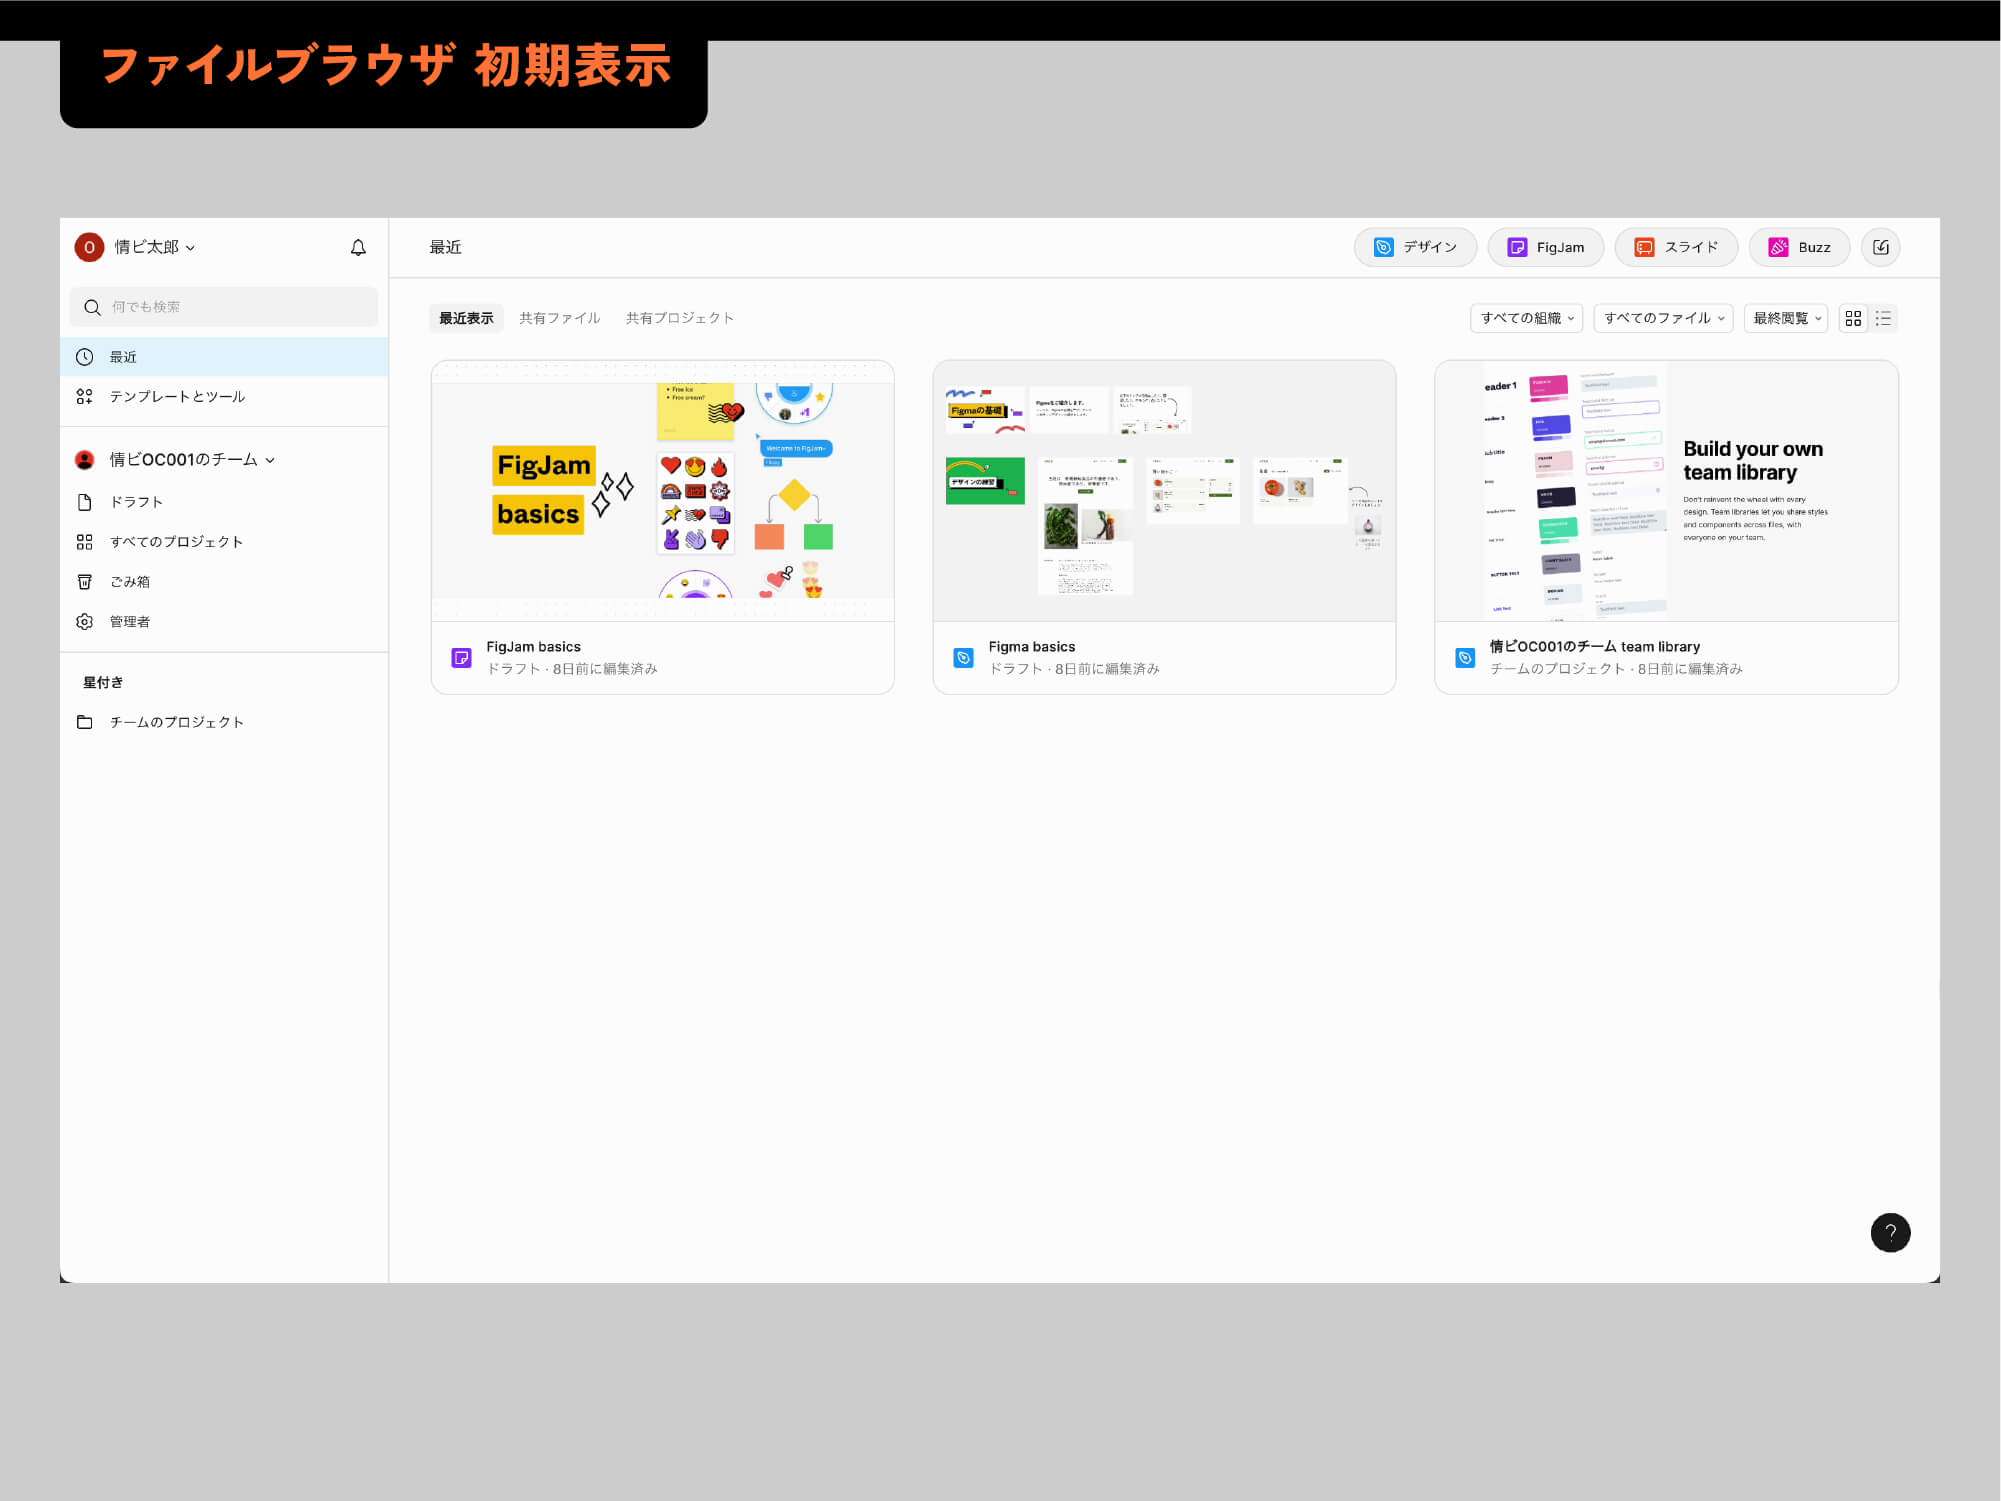Screen dimensions: 2001x1501
Task: Click the import file icon button
Action: pos(1880,247)
